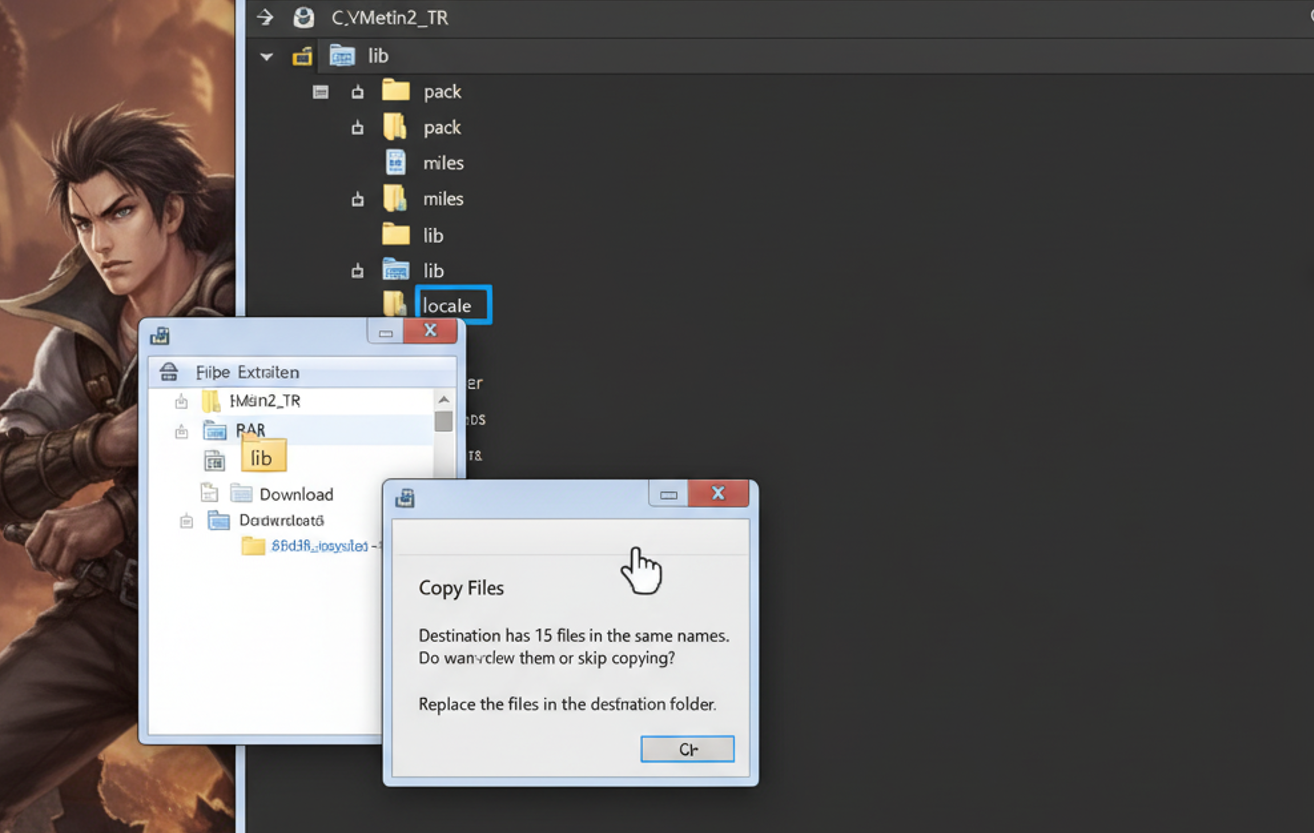1314x833 pixels.
Task: Click the Download folder icon
Action: pos(241,493)
